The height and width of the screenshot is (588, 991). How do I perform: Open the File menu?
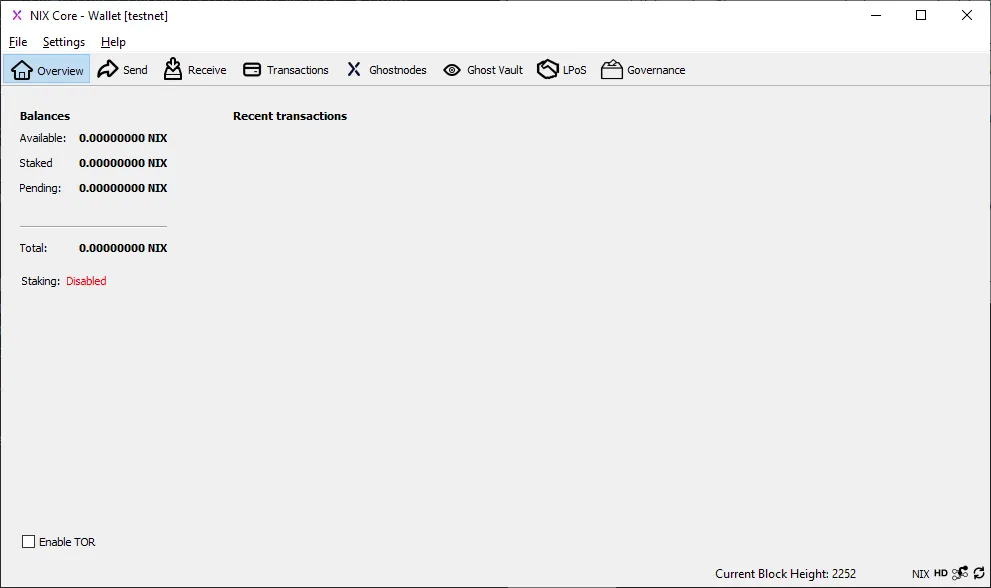(x=18, y=42)
